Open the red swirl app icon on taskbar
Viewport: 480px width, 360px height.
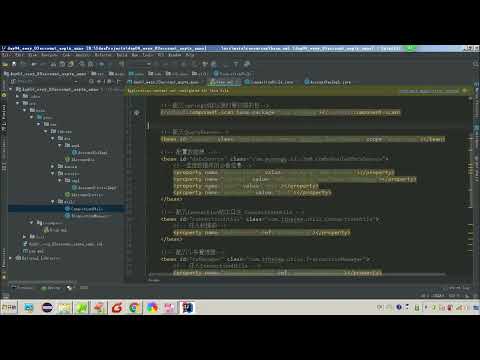pos(116,307)
